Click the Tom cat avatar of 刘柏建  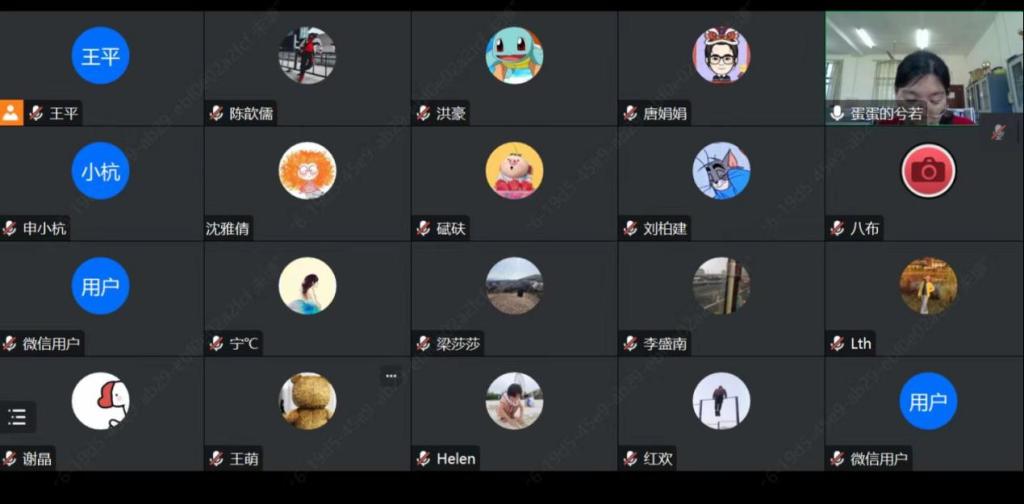[721, 171]
